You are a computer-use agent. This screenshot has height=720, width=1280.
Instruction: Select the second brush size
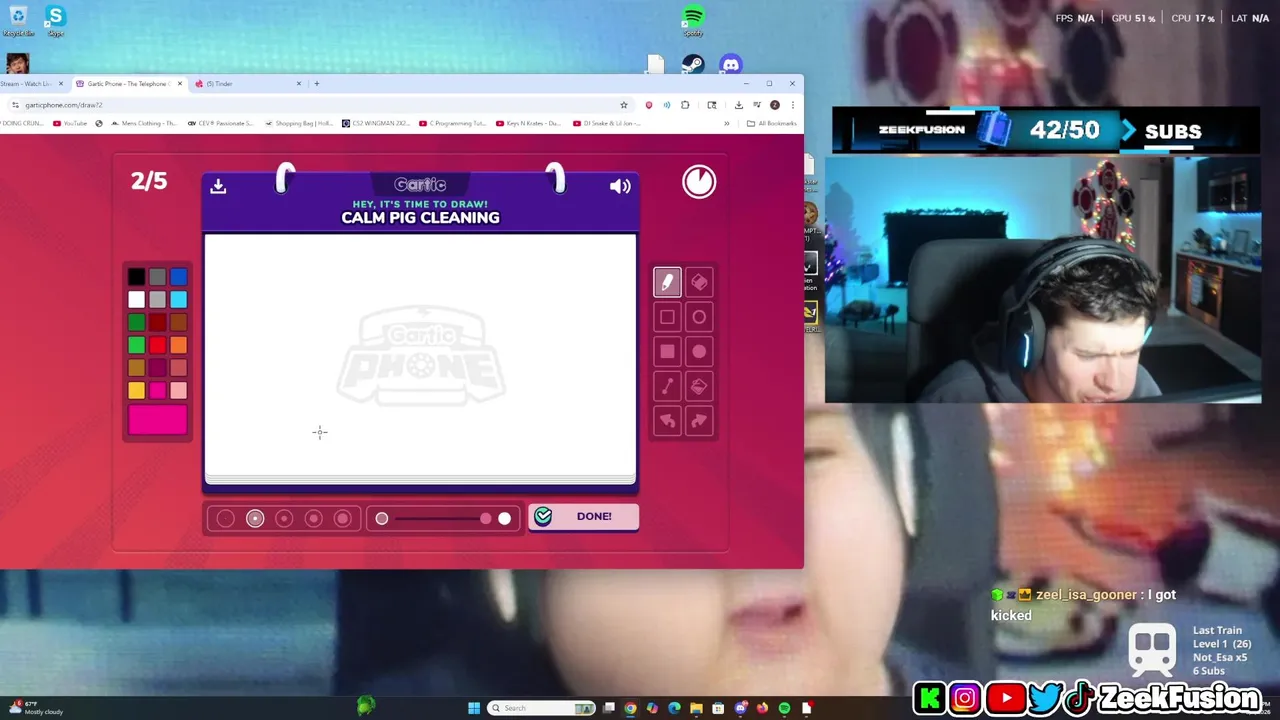(255, 518)
